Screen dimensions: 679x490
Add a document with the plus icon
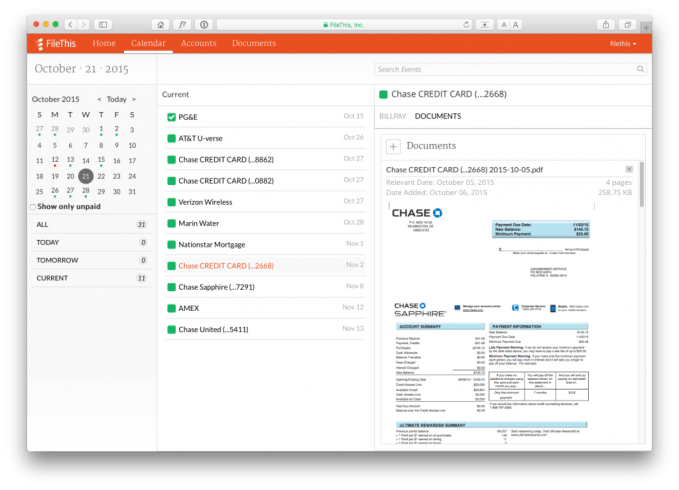click(x=393, y=147)
